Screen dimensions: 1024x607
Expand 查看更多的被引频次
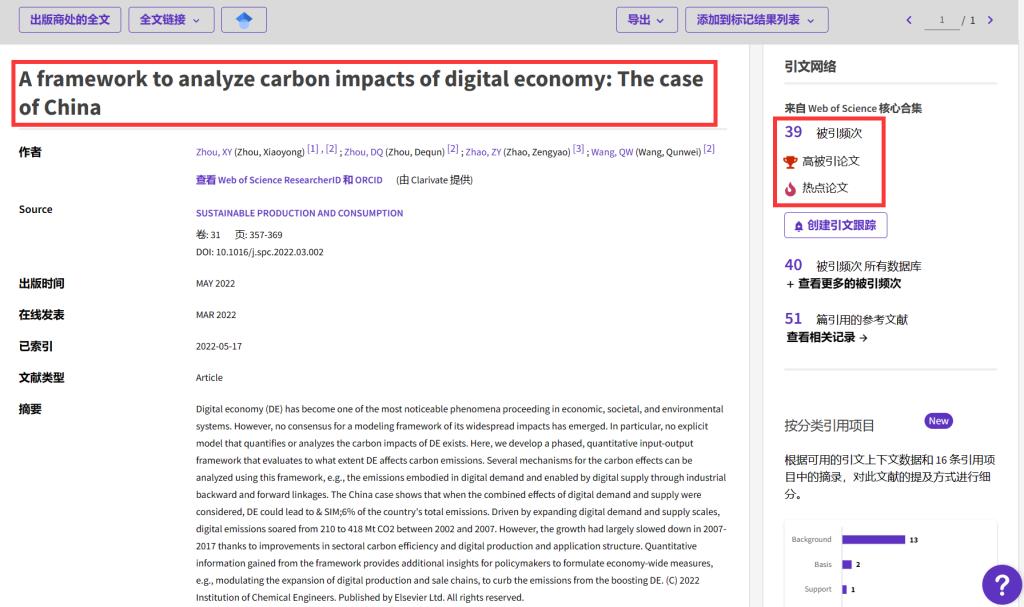click(x=843, y=283)
